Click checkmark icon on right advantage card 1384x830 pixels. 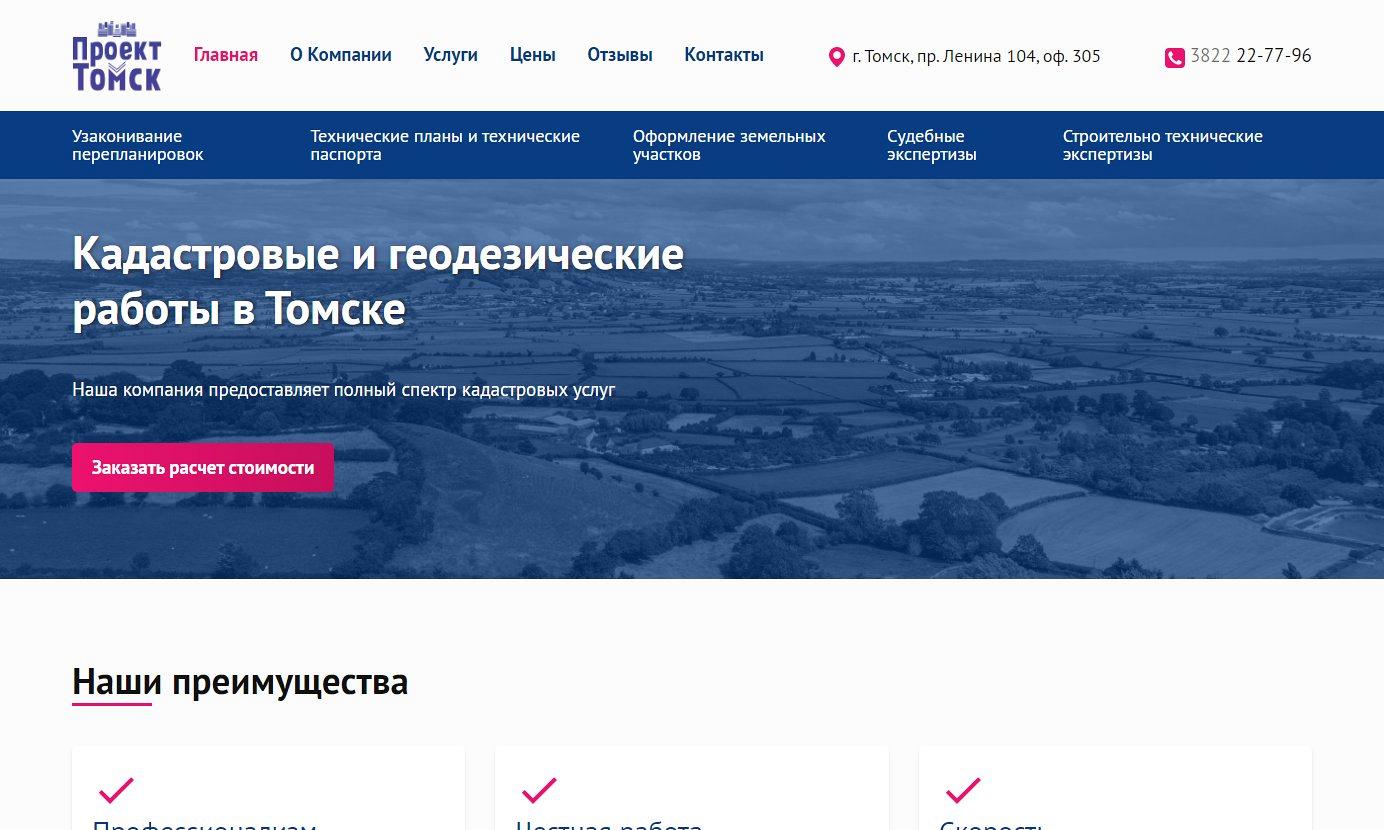point(962,790)
